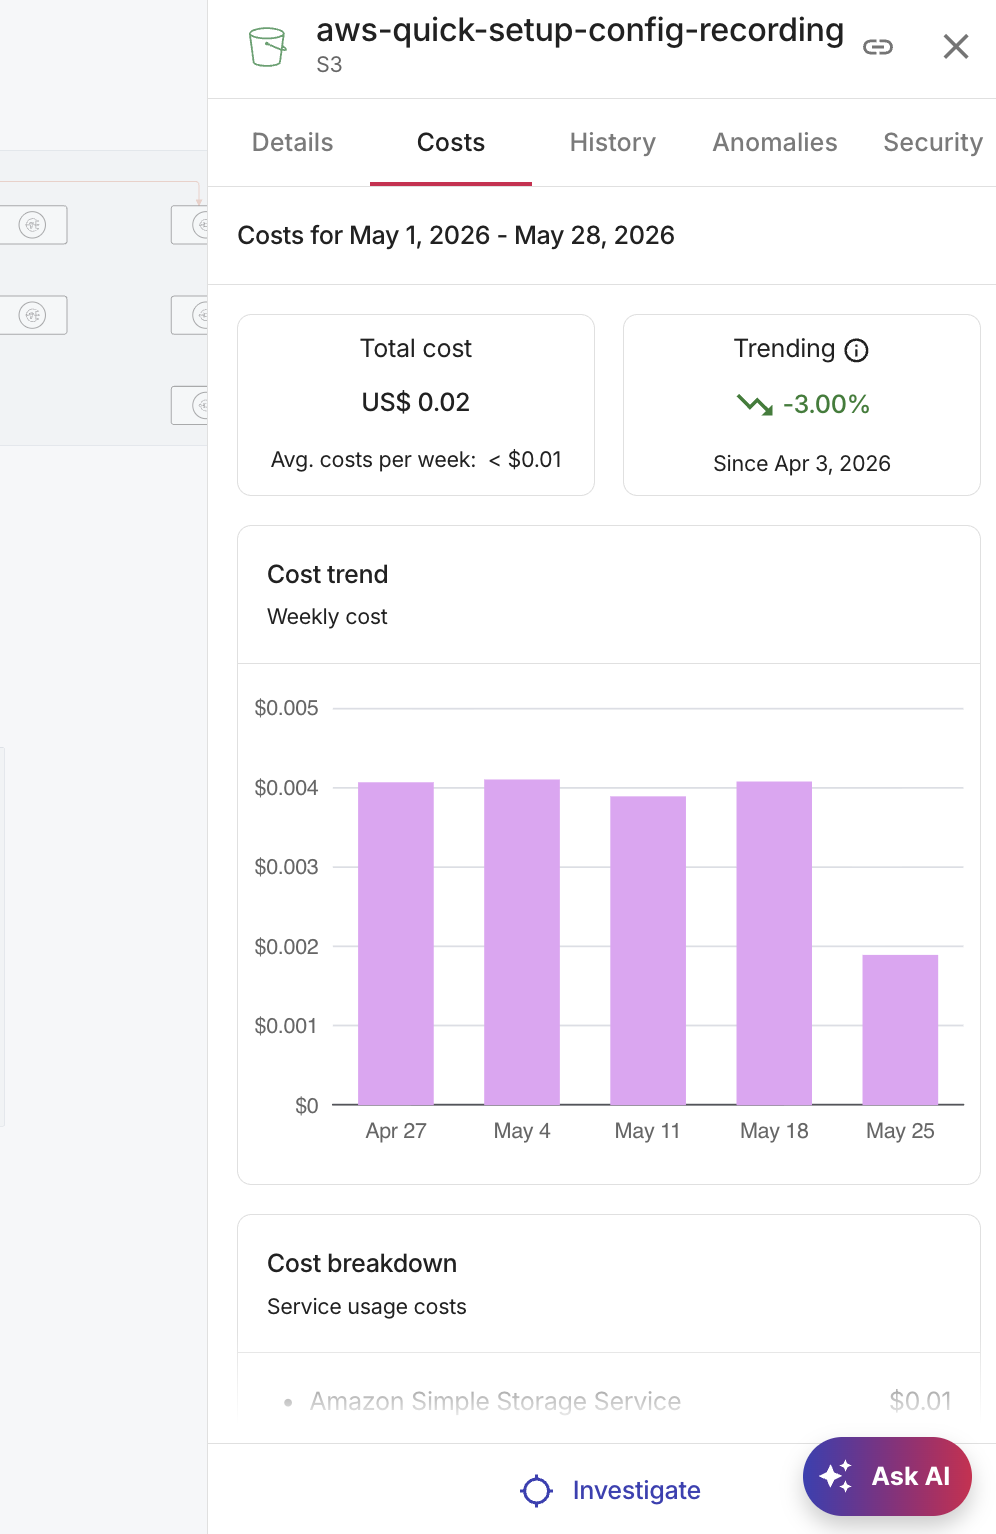Select the May 18 weekly cost bar
The width and height of the screenshot is (996, 1534).
774,943
